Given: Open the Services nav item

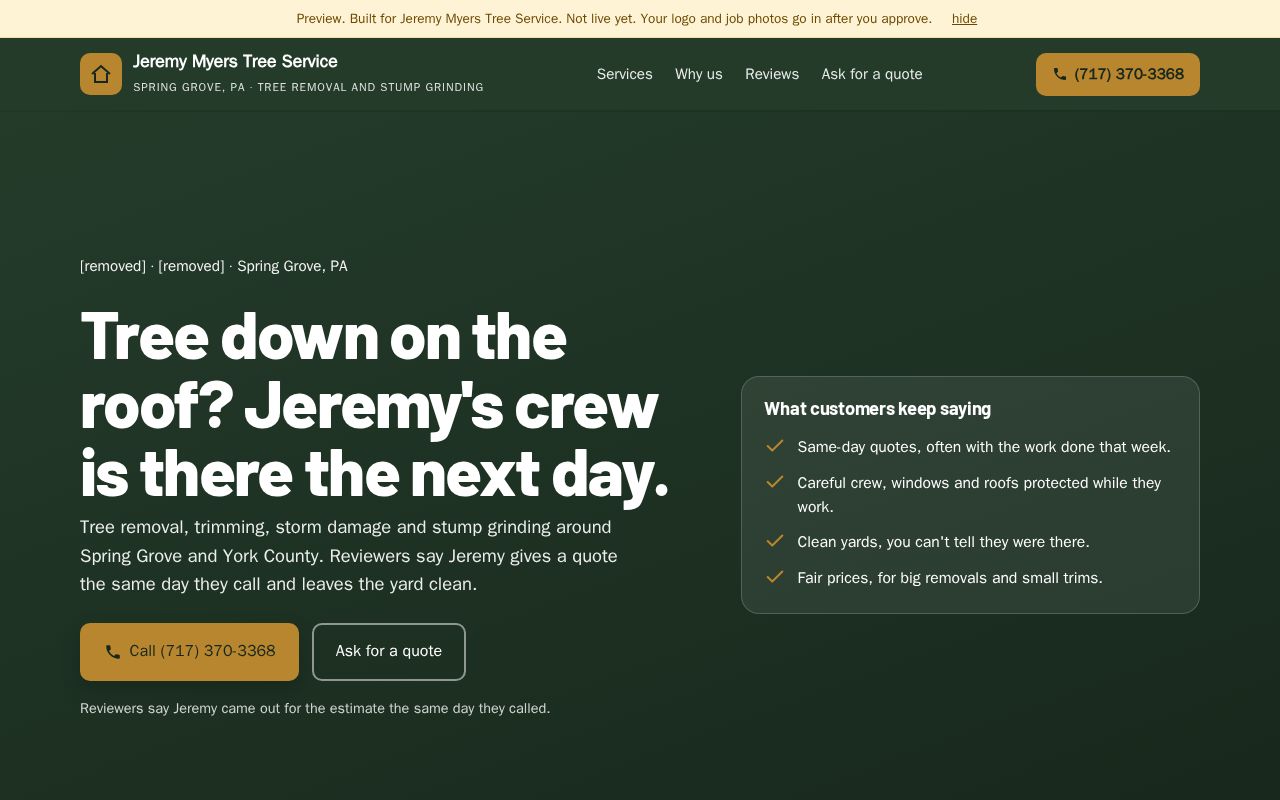Looking at the screenshot, I should point(624,74).
